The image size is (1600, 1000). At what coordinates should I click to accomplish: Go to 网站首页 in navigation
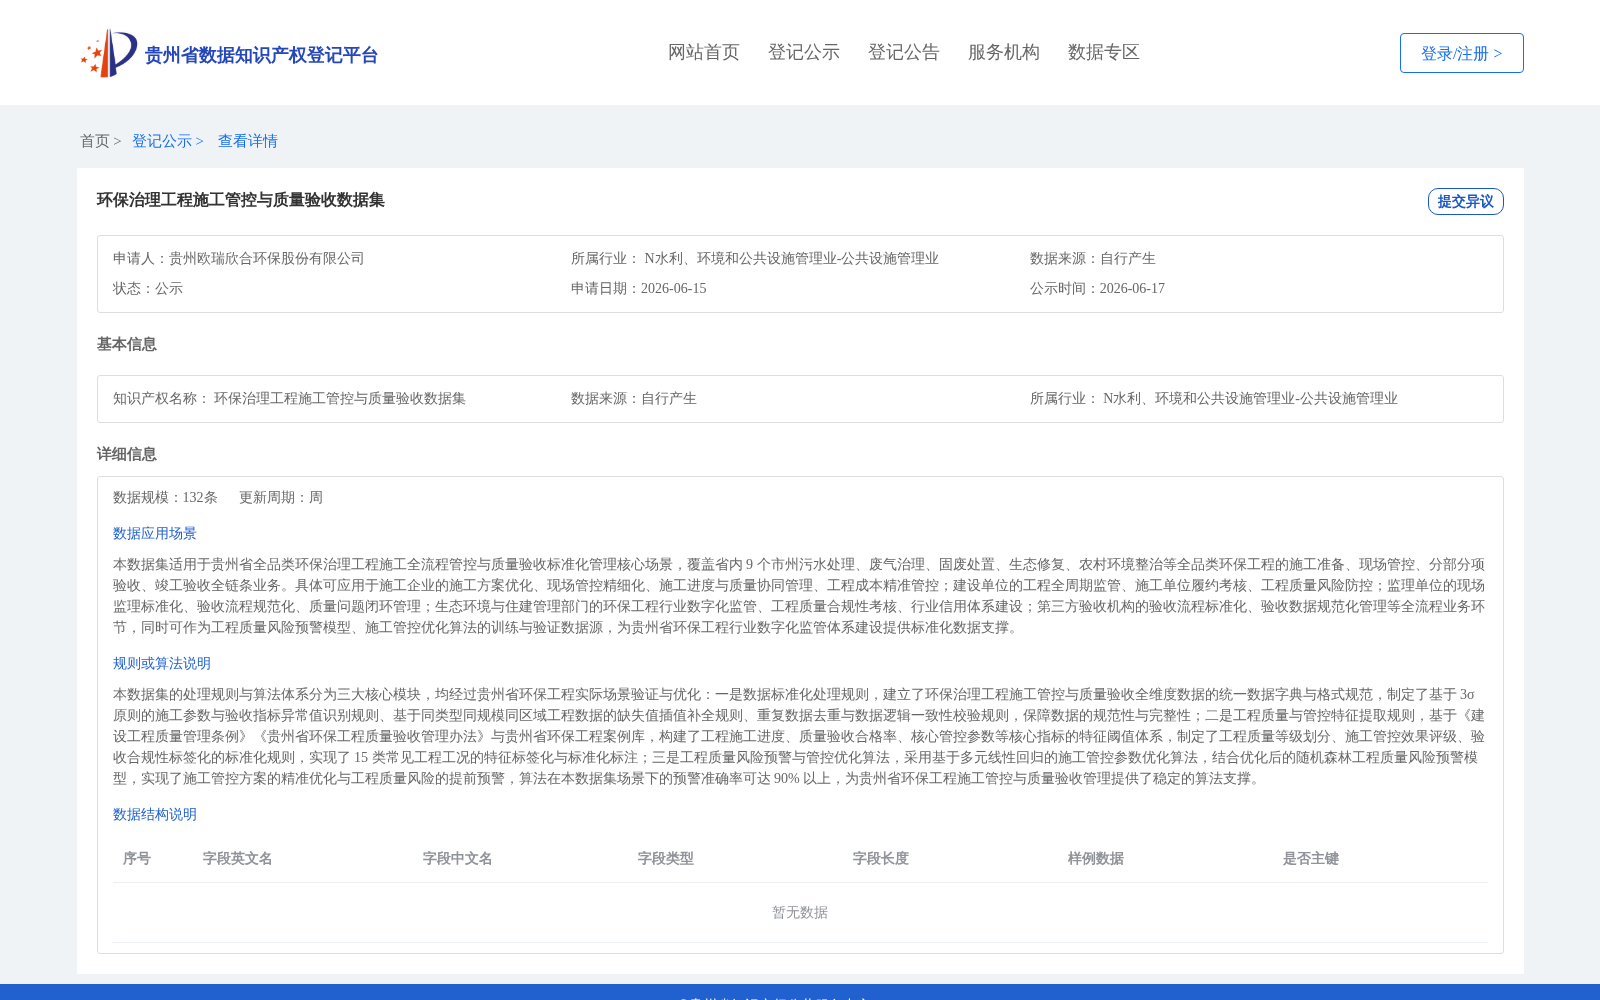(x=704, y=52)
